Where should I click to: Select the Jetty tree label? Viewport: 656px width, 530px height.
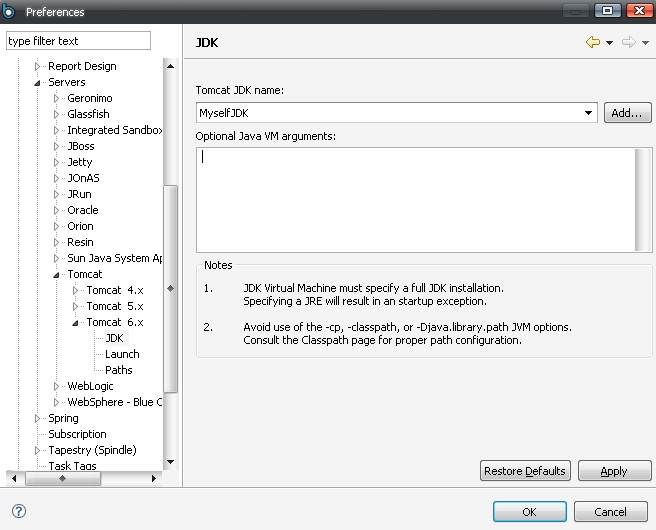(x=79, y=162)
